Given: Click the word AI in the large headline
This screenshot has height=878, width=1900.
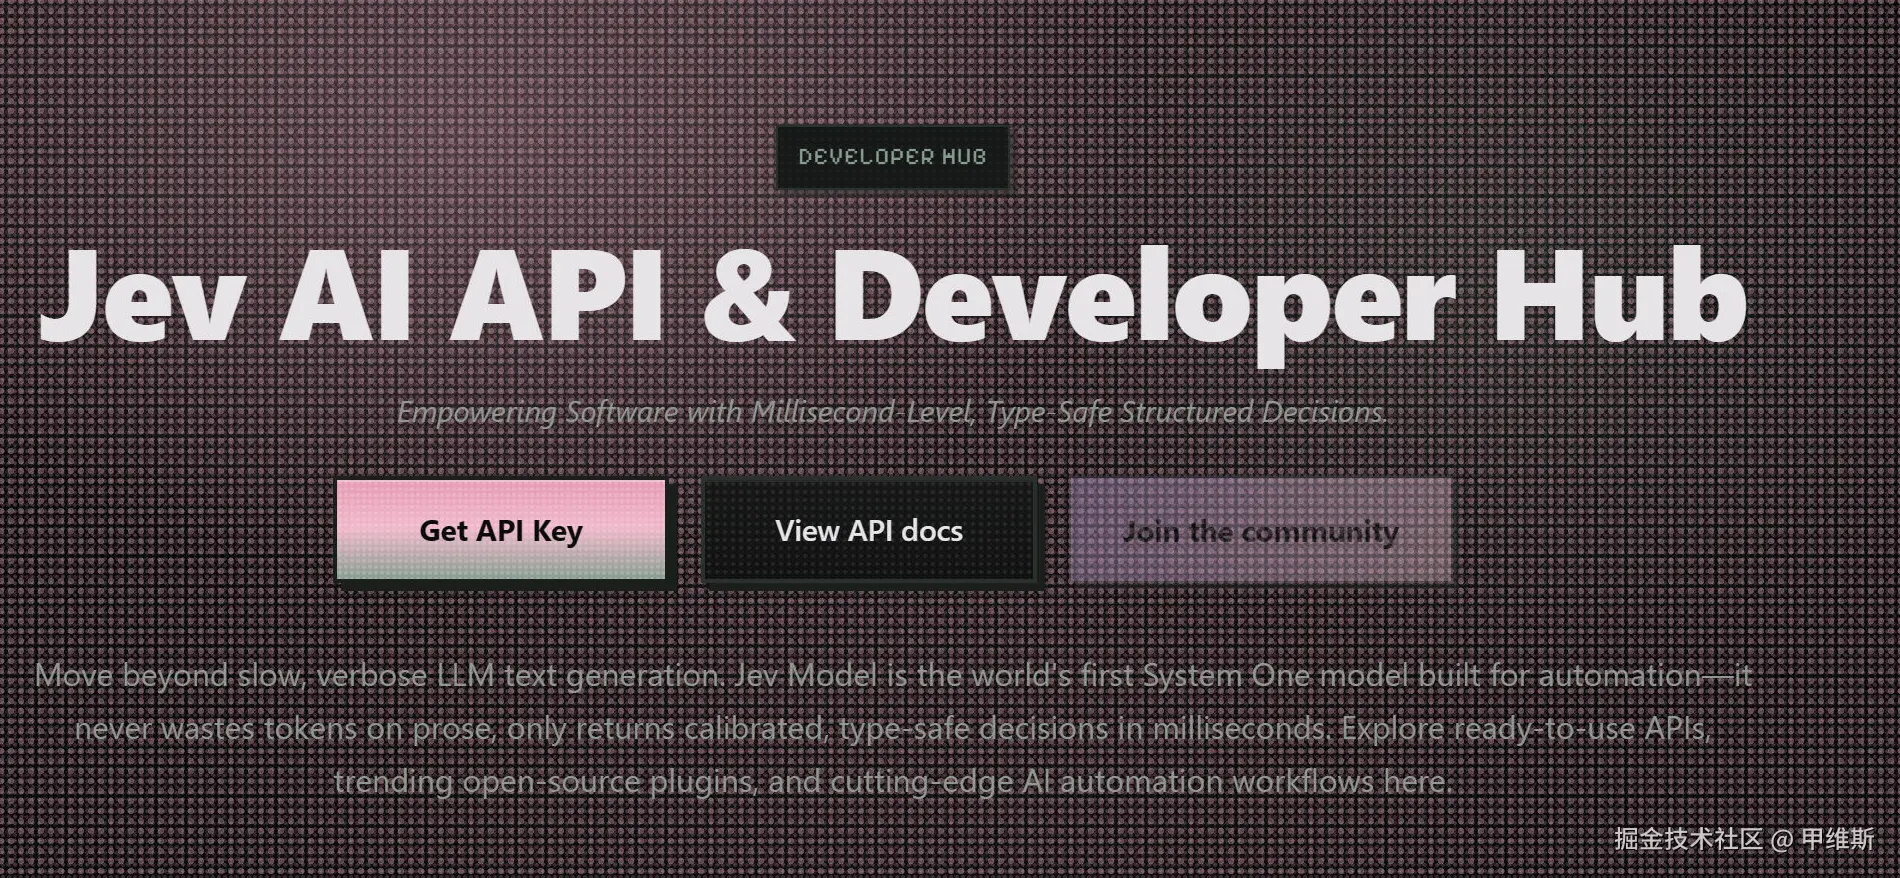Looking at the screenshot, I should pos(345,297).
